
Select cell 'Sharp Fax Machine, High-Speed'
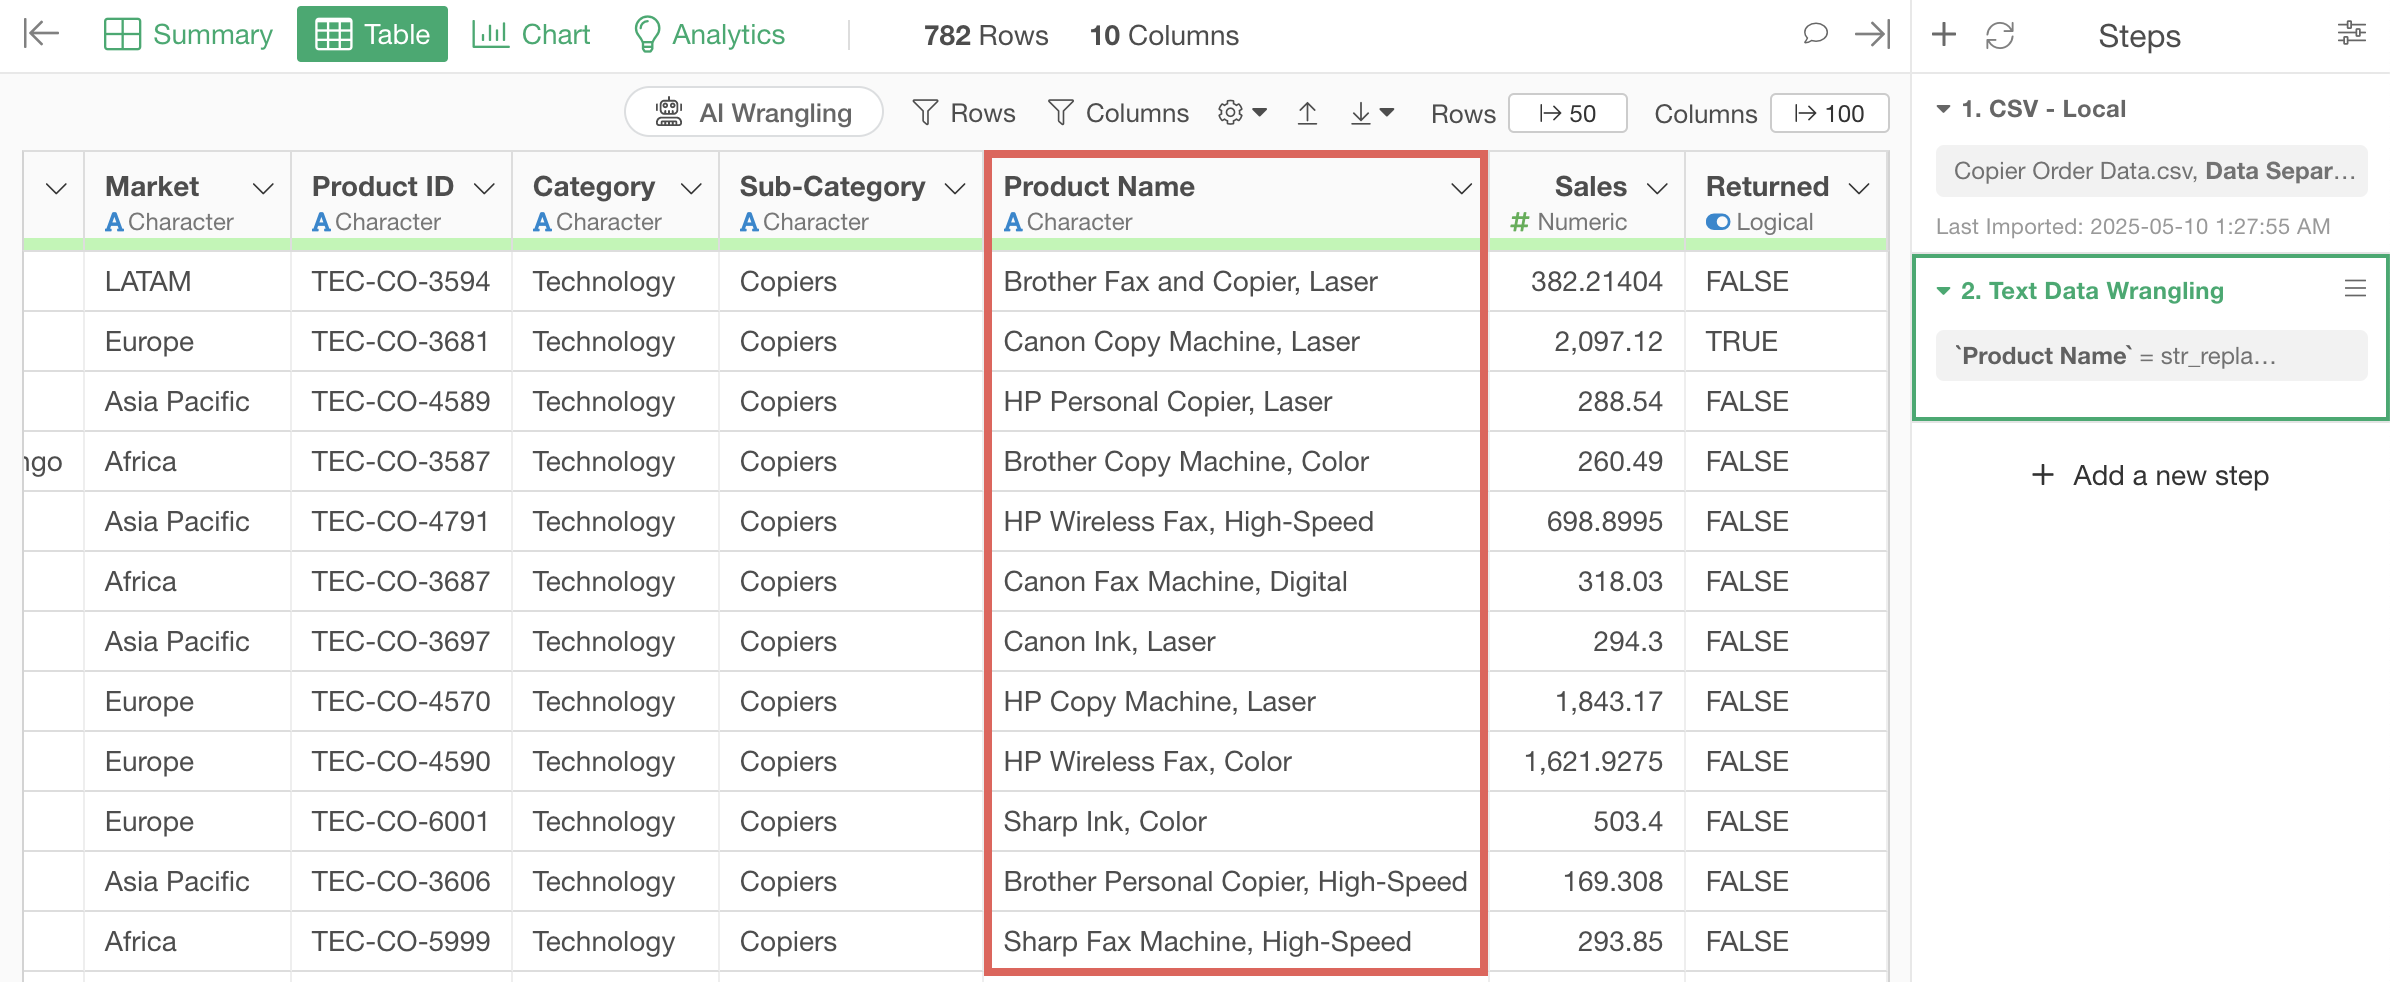tap(1236, 942)
